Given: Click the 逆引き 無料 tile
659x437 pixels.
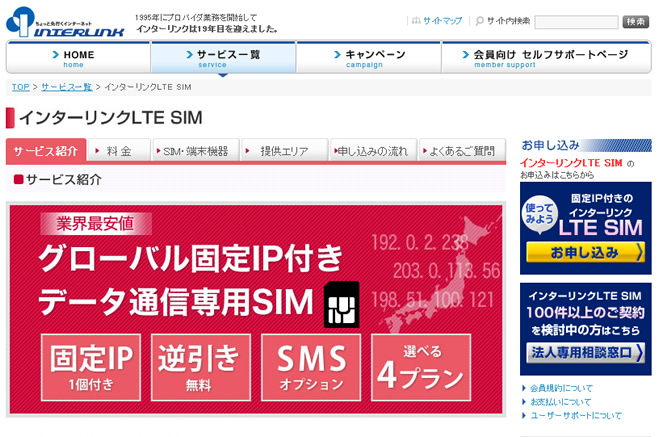Looking at the screenshot, I should (x=201, y=367).
